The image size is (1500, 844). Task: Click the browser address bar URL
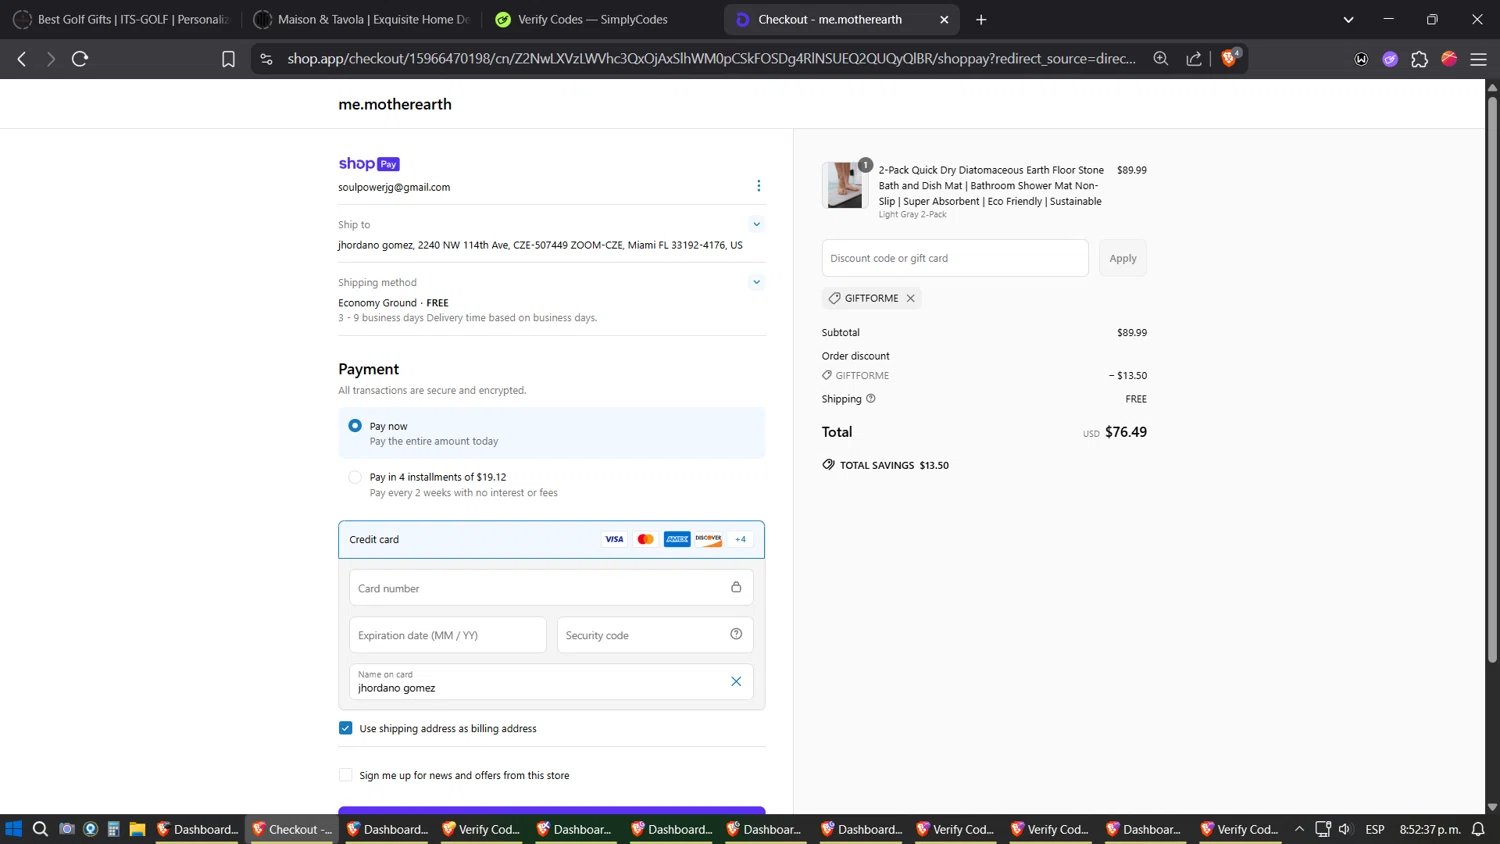(x=711, y=59)
